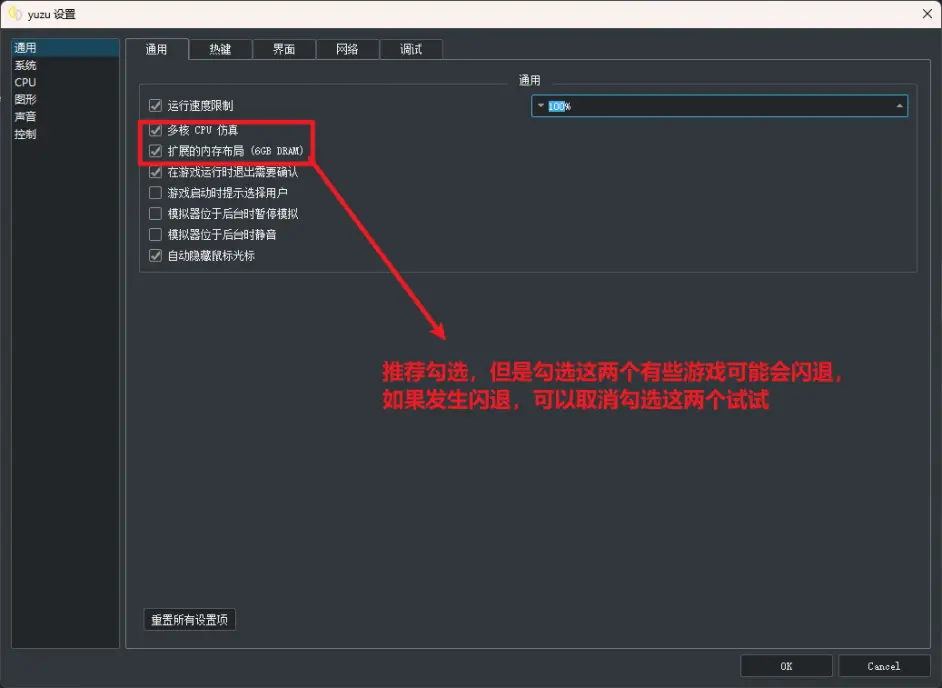The image size is (942, 688).
Task: Open CPU settings in sidebar
Action: pyautogui.click(x=65, y=82)
